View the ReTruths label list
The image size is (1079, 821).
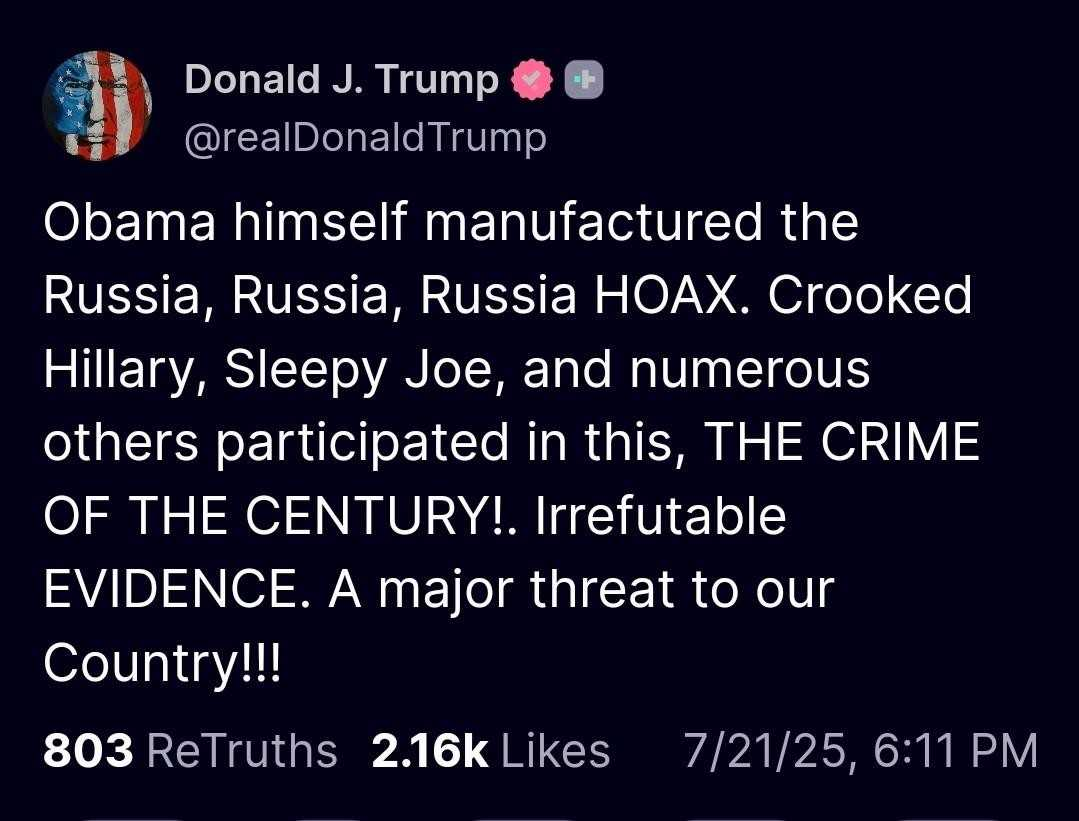point(242,750)
